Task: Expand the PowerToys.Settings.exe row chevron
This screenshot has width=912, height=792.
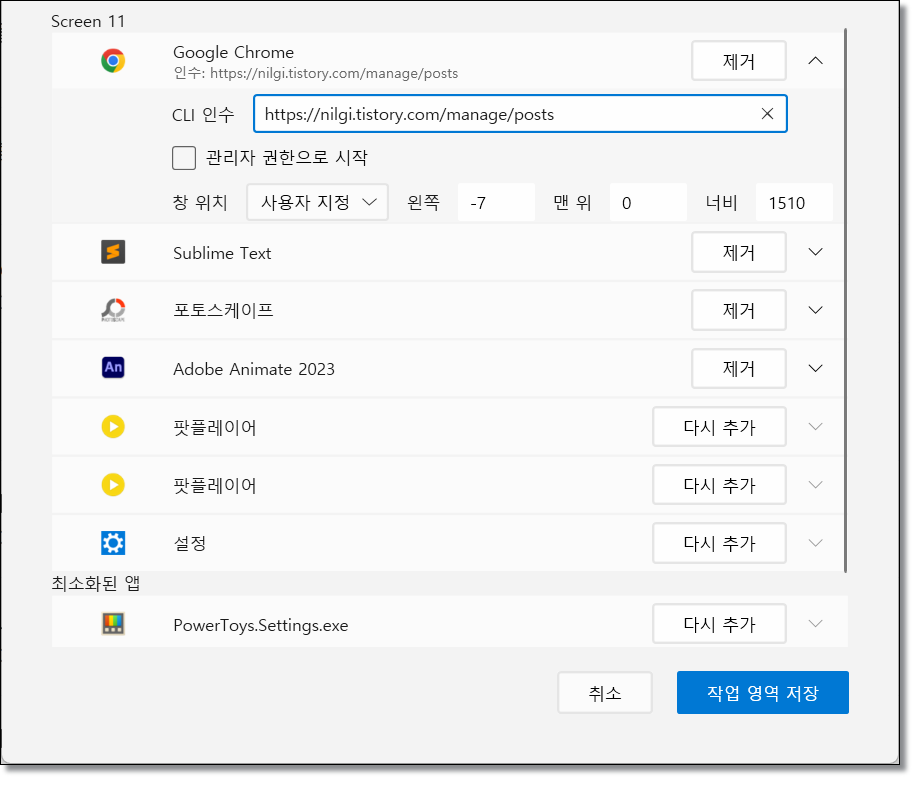Action: click(815, 623)
